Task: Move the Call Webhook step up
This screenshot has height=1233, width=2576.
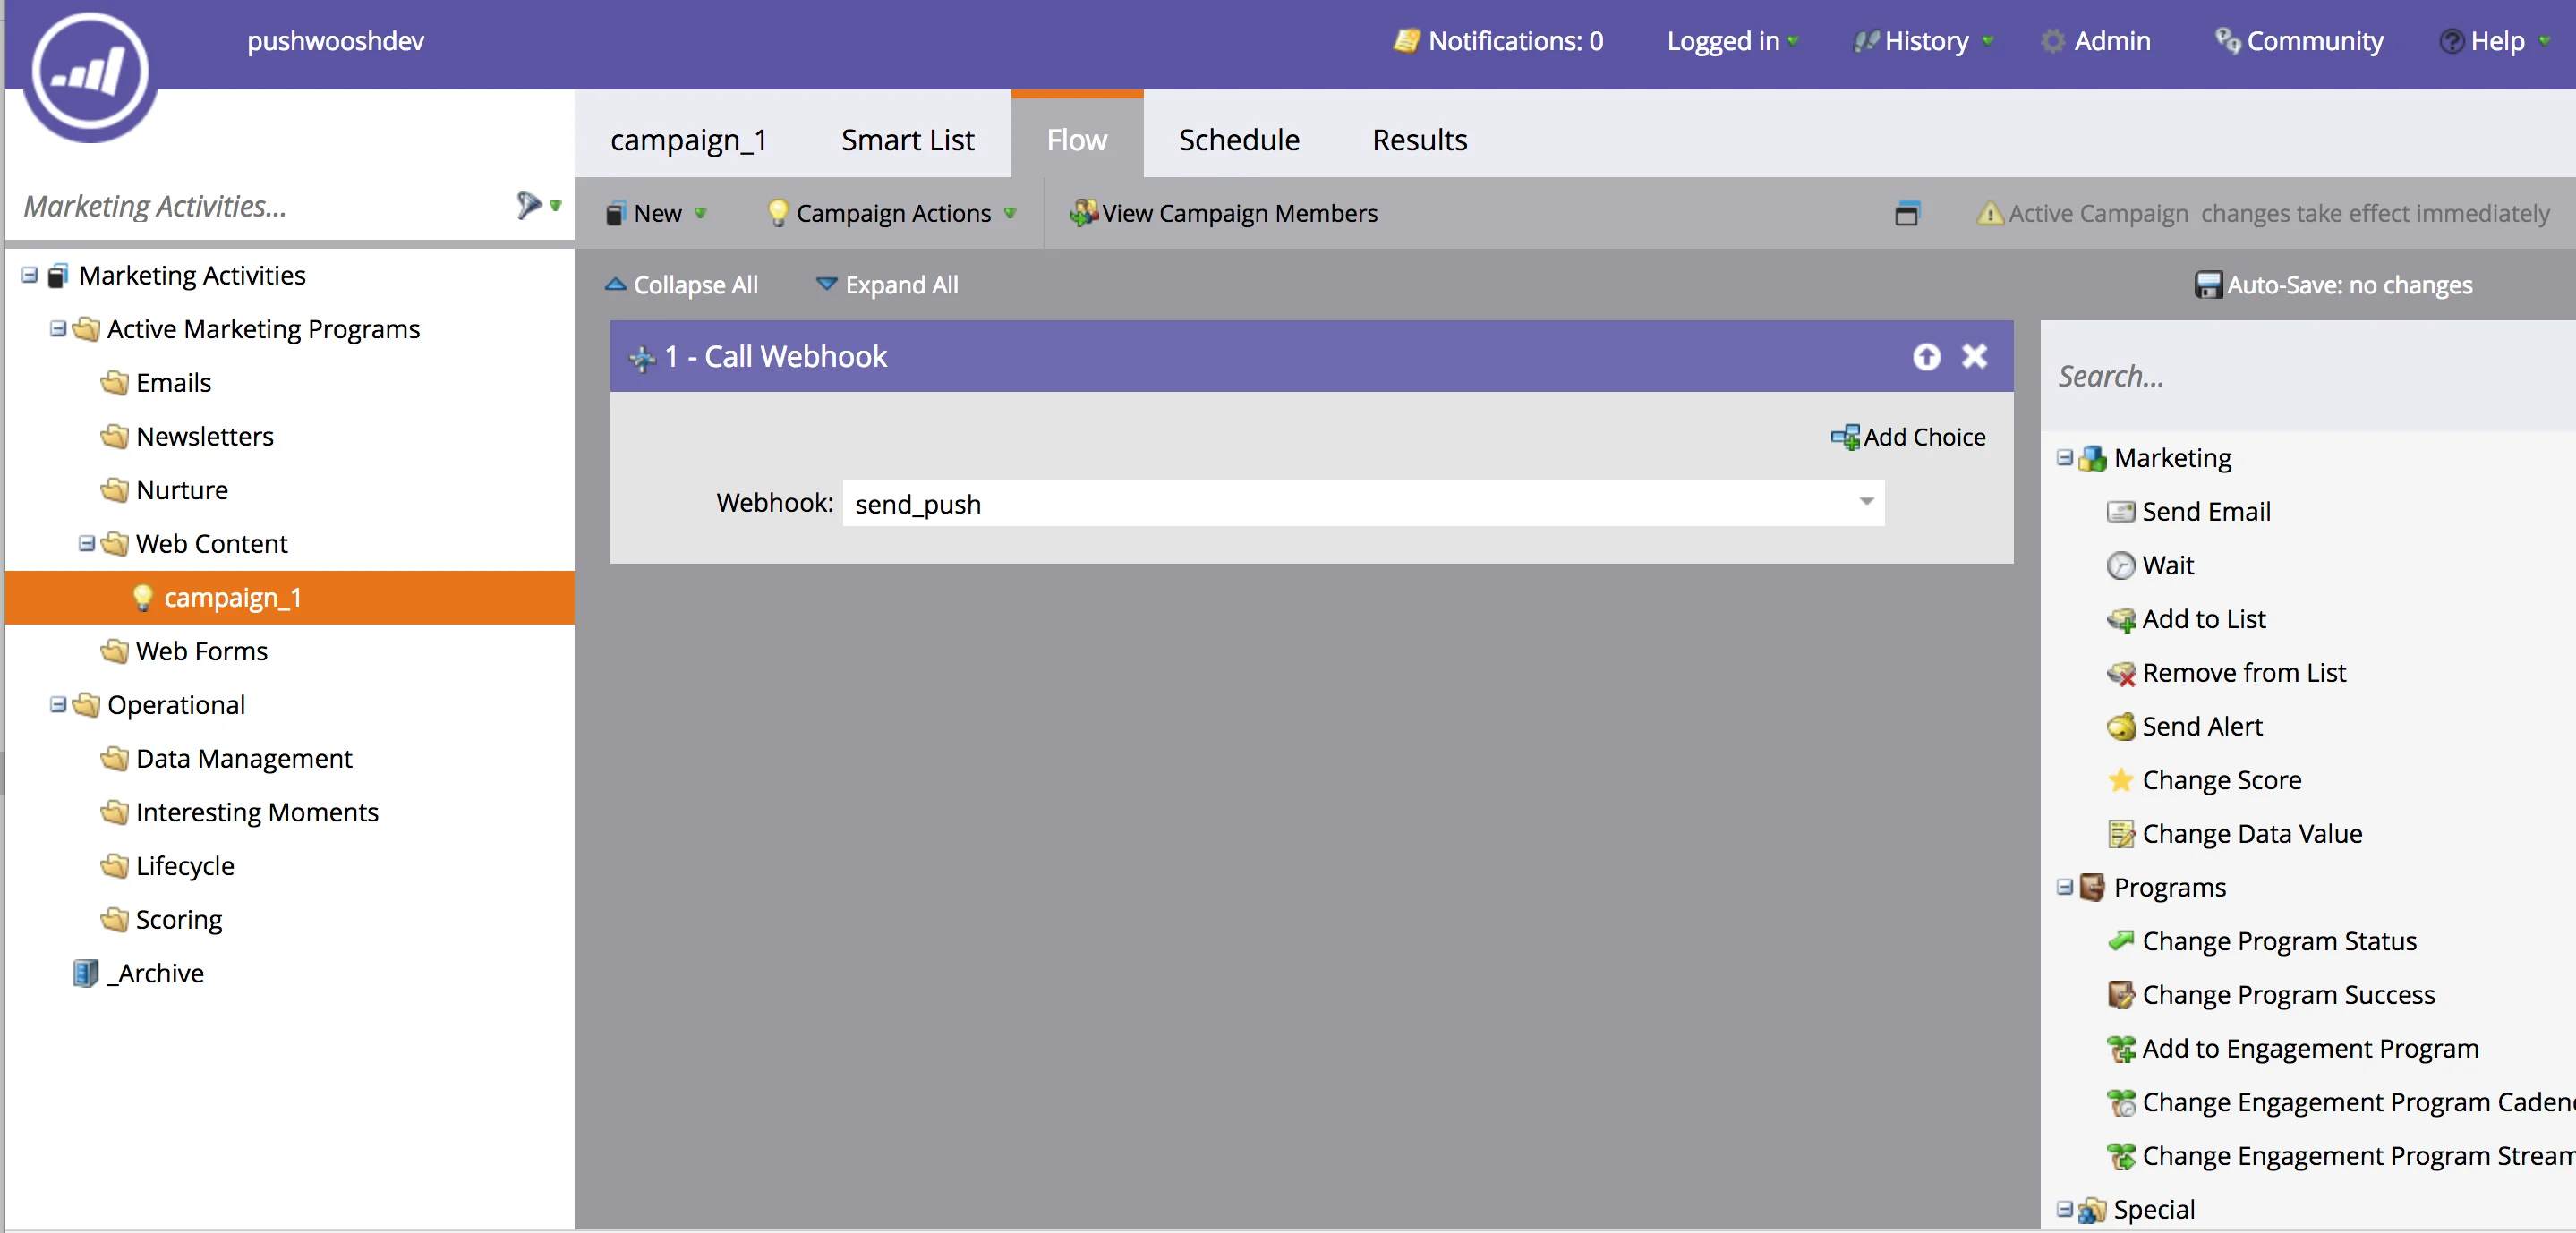Action: coord(1926,357)
